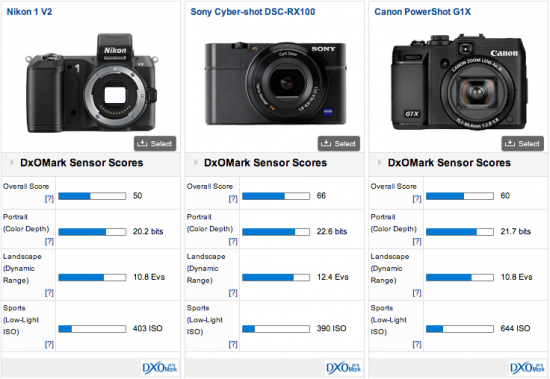Click DxOMark logo under Canon column
The height and width of the screenshot is (379, 550).
coord(528,368)
